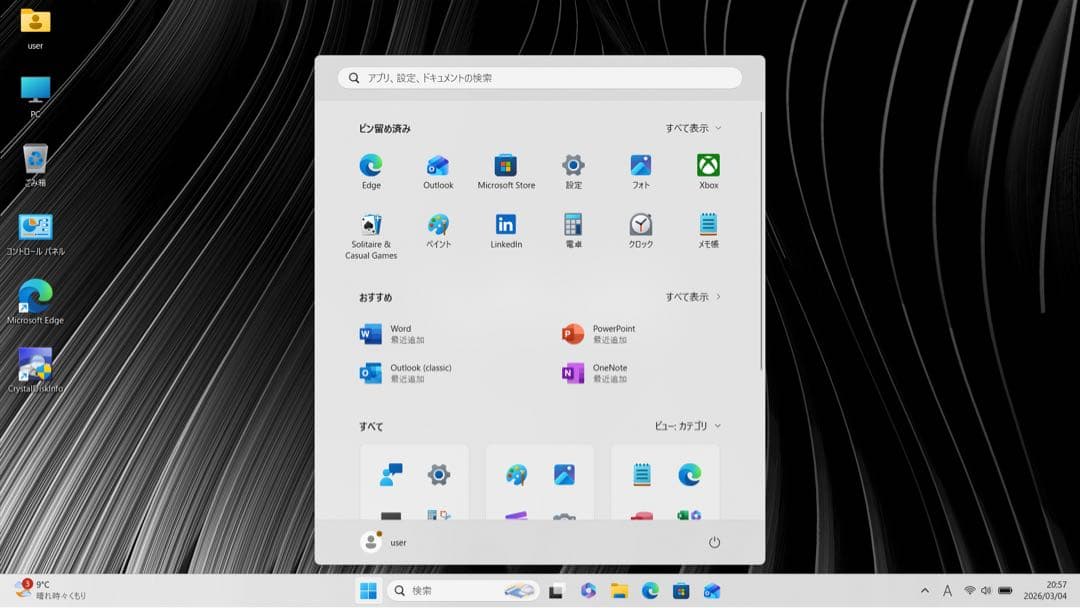
Task: Open Edge icon in すべて category tile
Action: (x=689, y=475)
